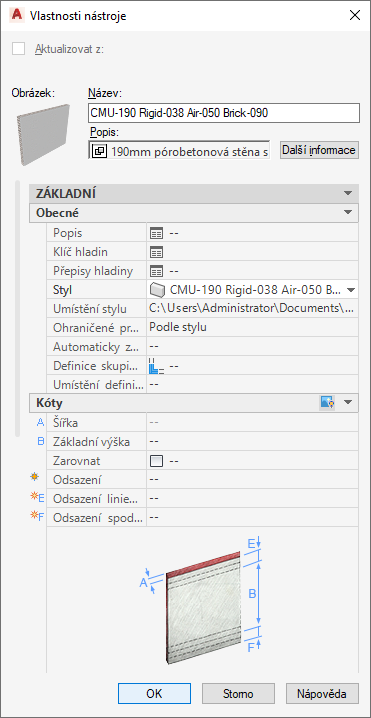
Task: Collapse the Kóty category arrow
Action: click(349, 403)
